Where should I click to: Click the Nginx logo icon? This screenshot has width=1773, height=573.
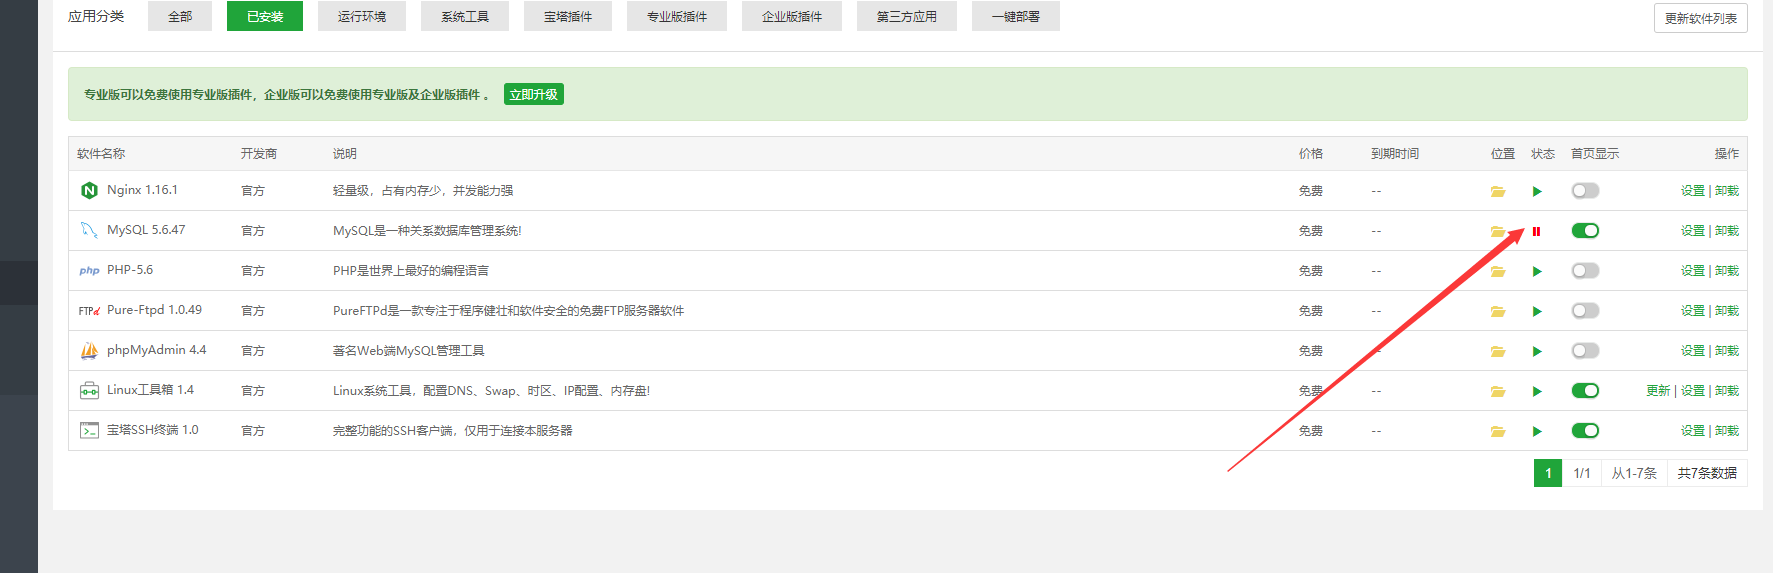[x=89, y=190]
